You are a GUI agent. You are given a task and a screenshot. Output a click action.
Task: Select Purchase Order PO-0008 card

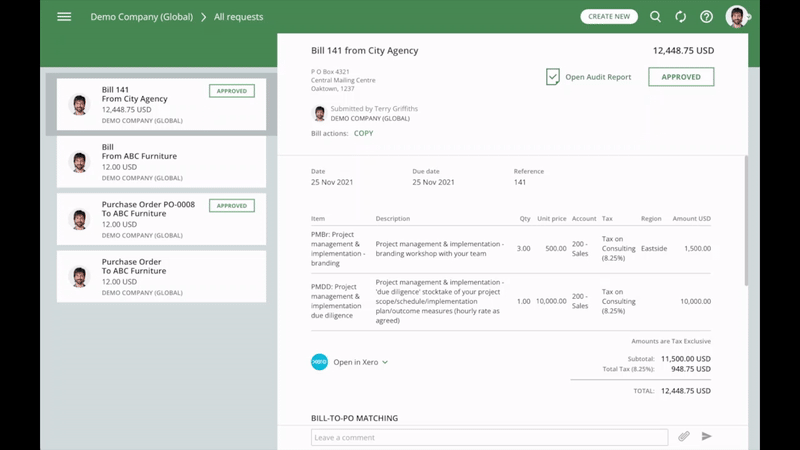pyautogui.click(x=161, y=219)
